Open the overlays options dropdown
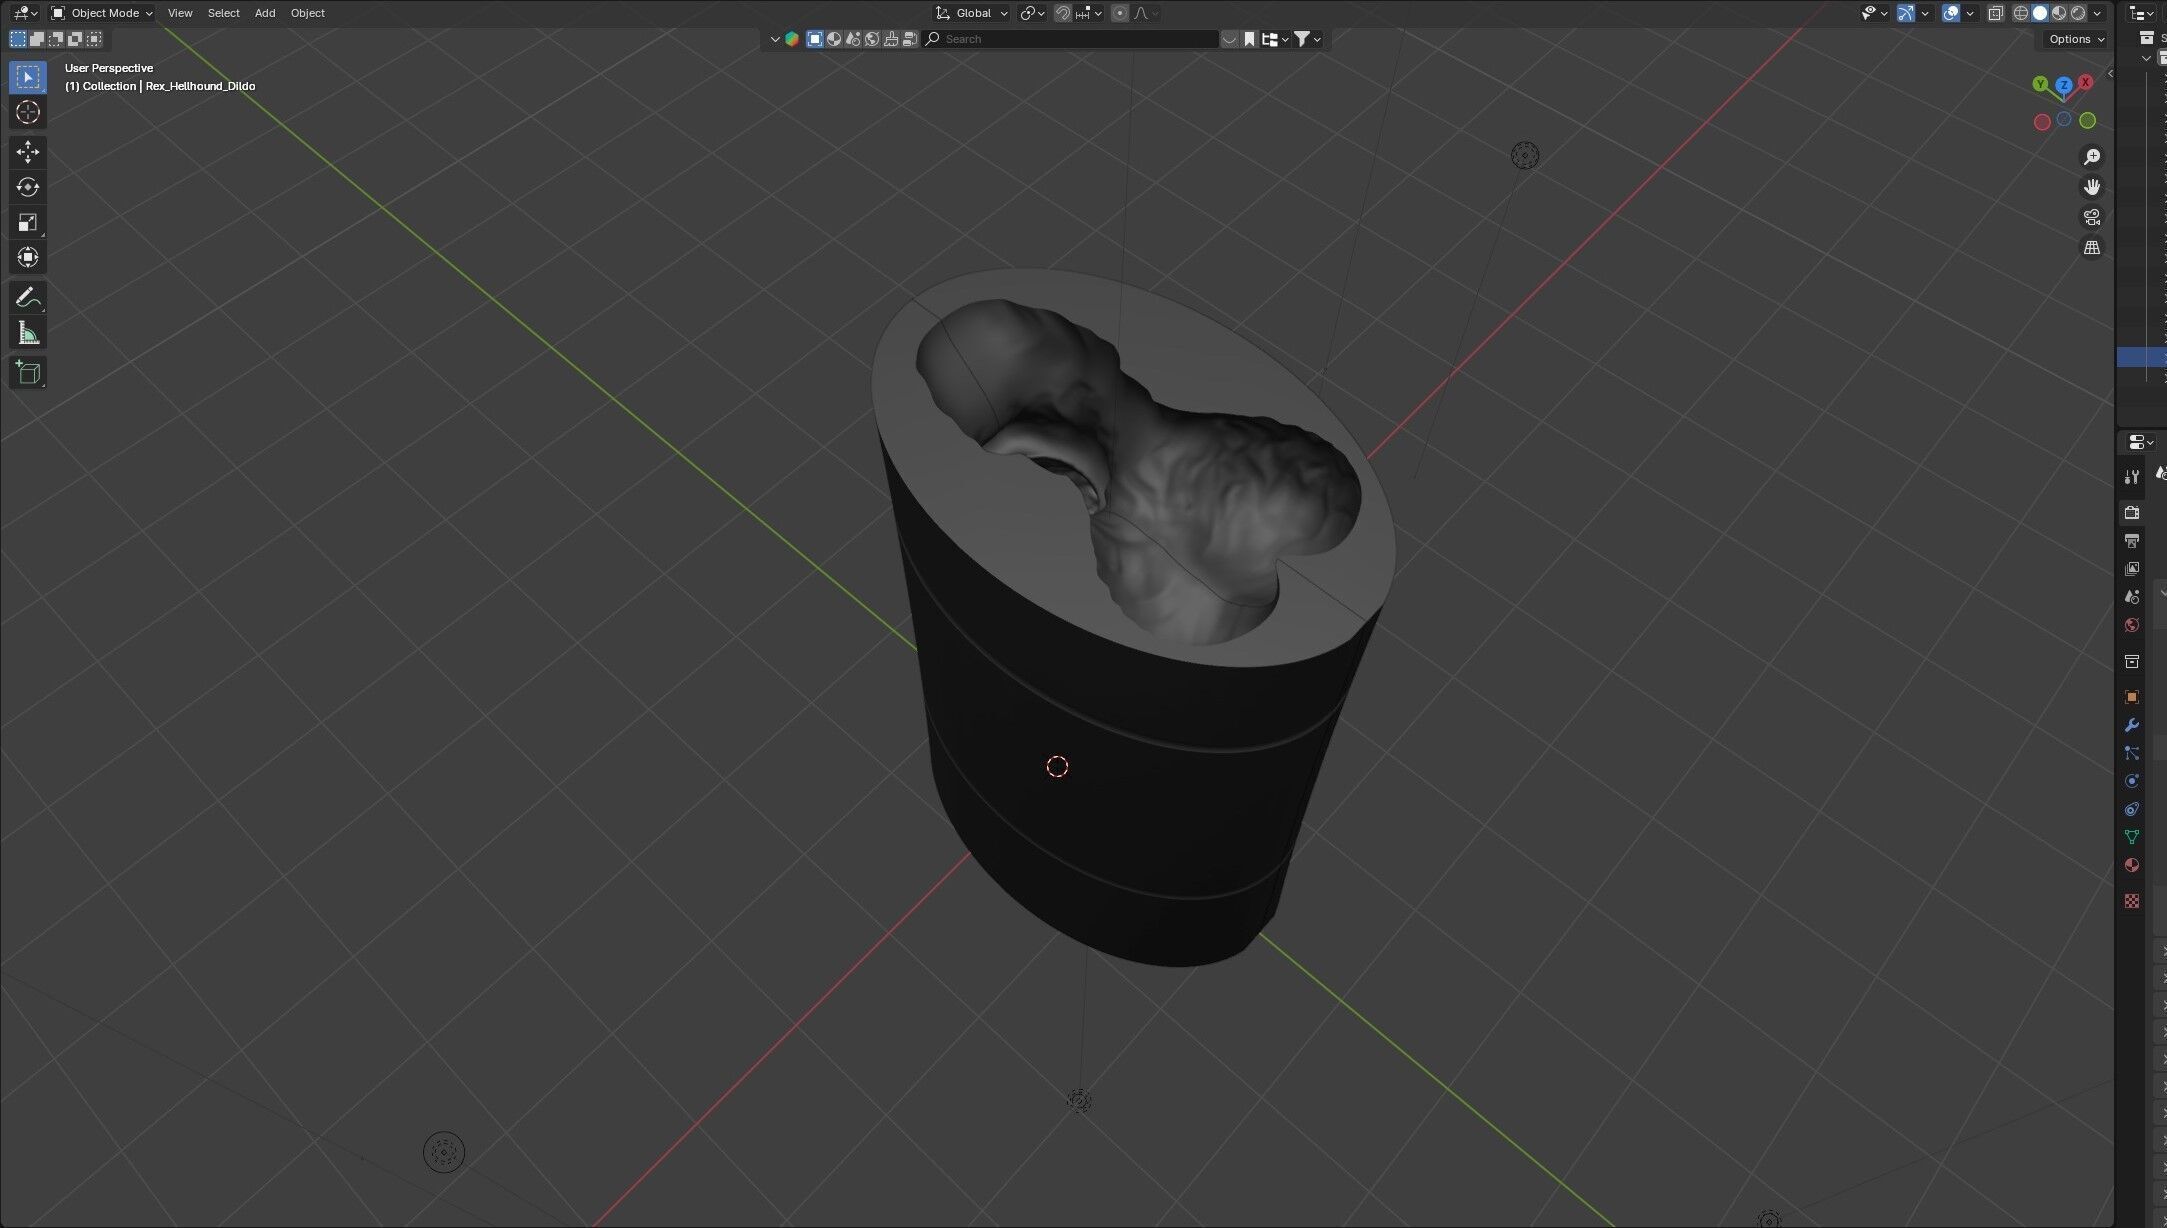Viewport: 2167px width, 1228px height. point(1970,13)
